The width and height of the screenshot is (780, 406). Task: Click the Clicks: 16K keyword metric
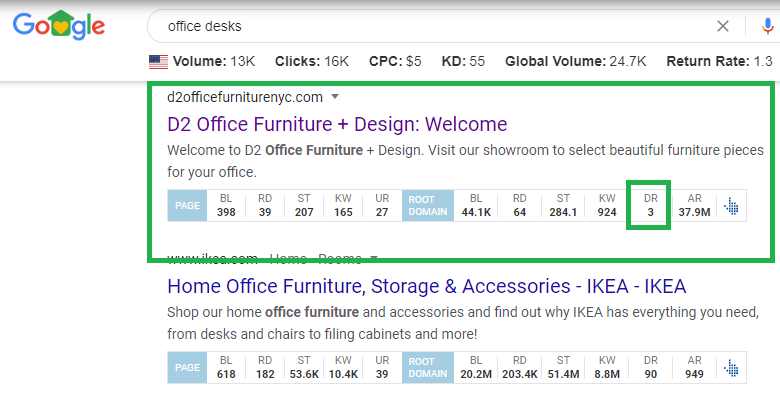(x=312, y=62)
